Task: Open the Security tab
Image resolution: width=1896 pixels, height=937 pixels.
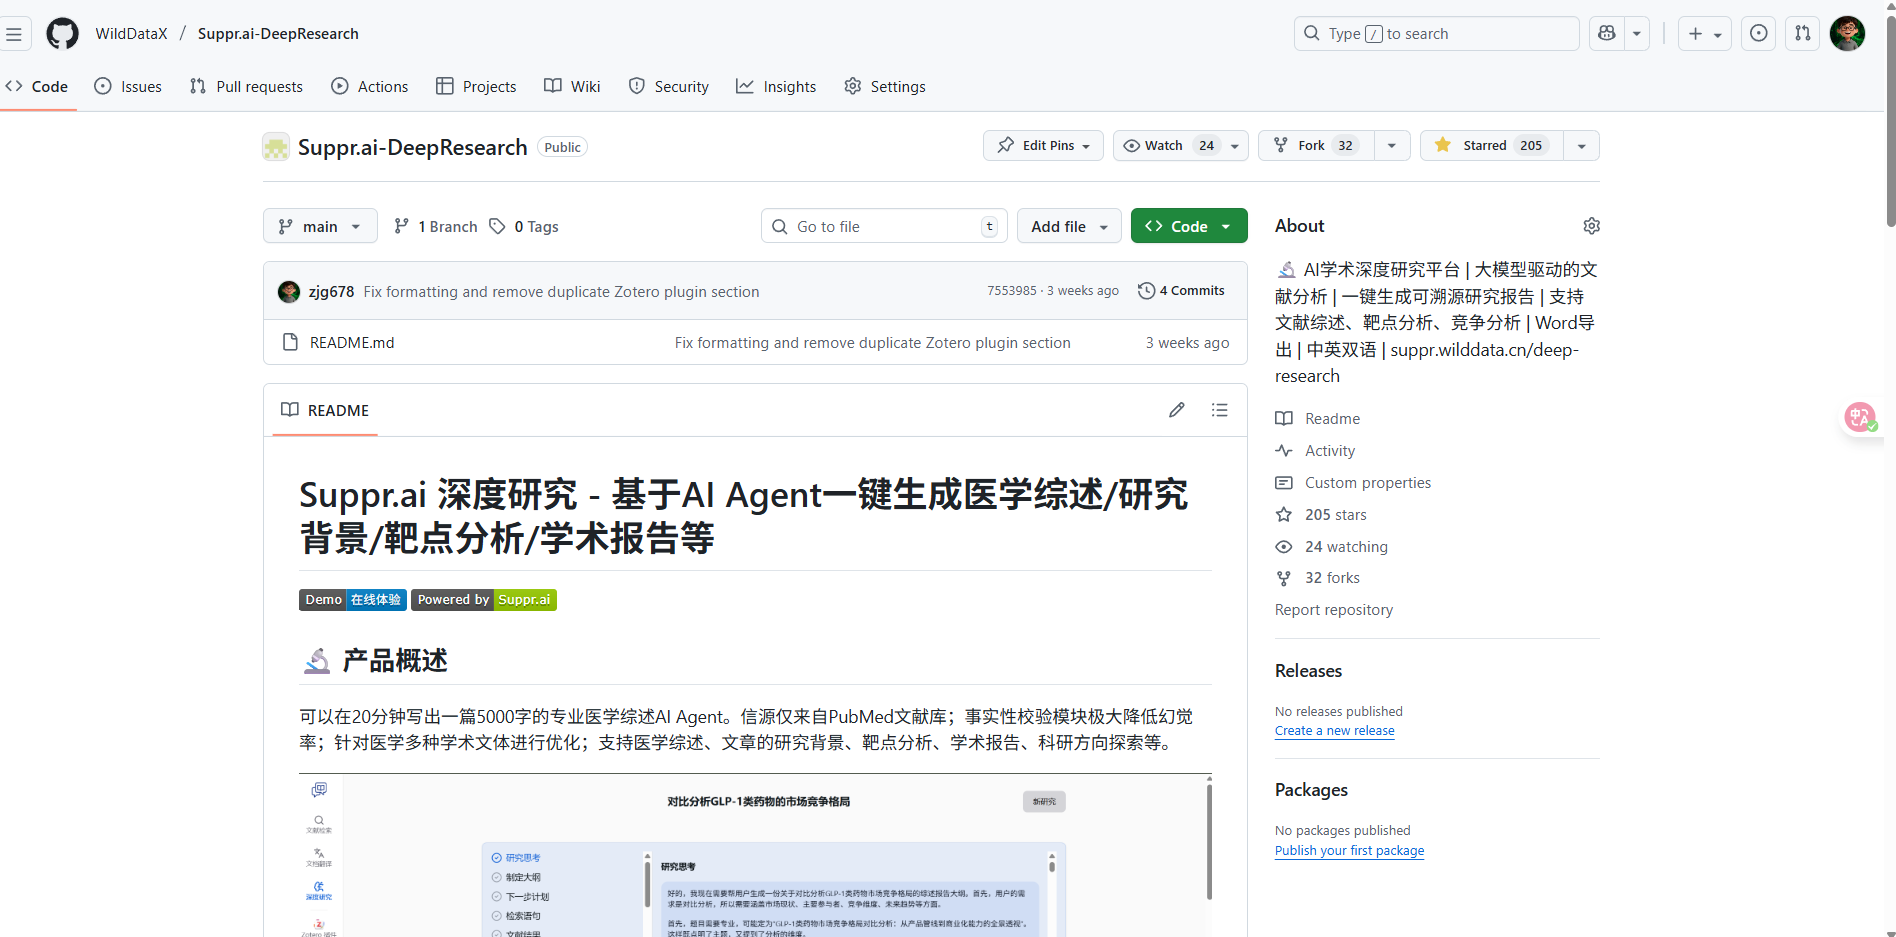Action: point(669,87)
